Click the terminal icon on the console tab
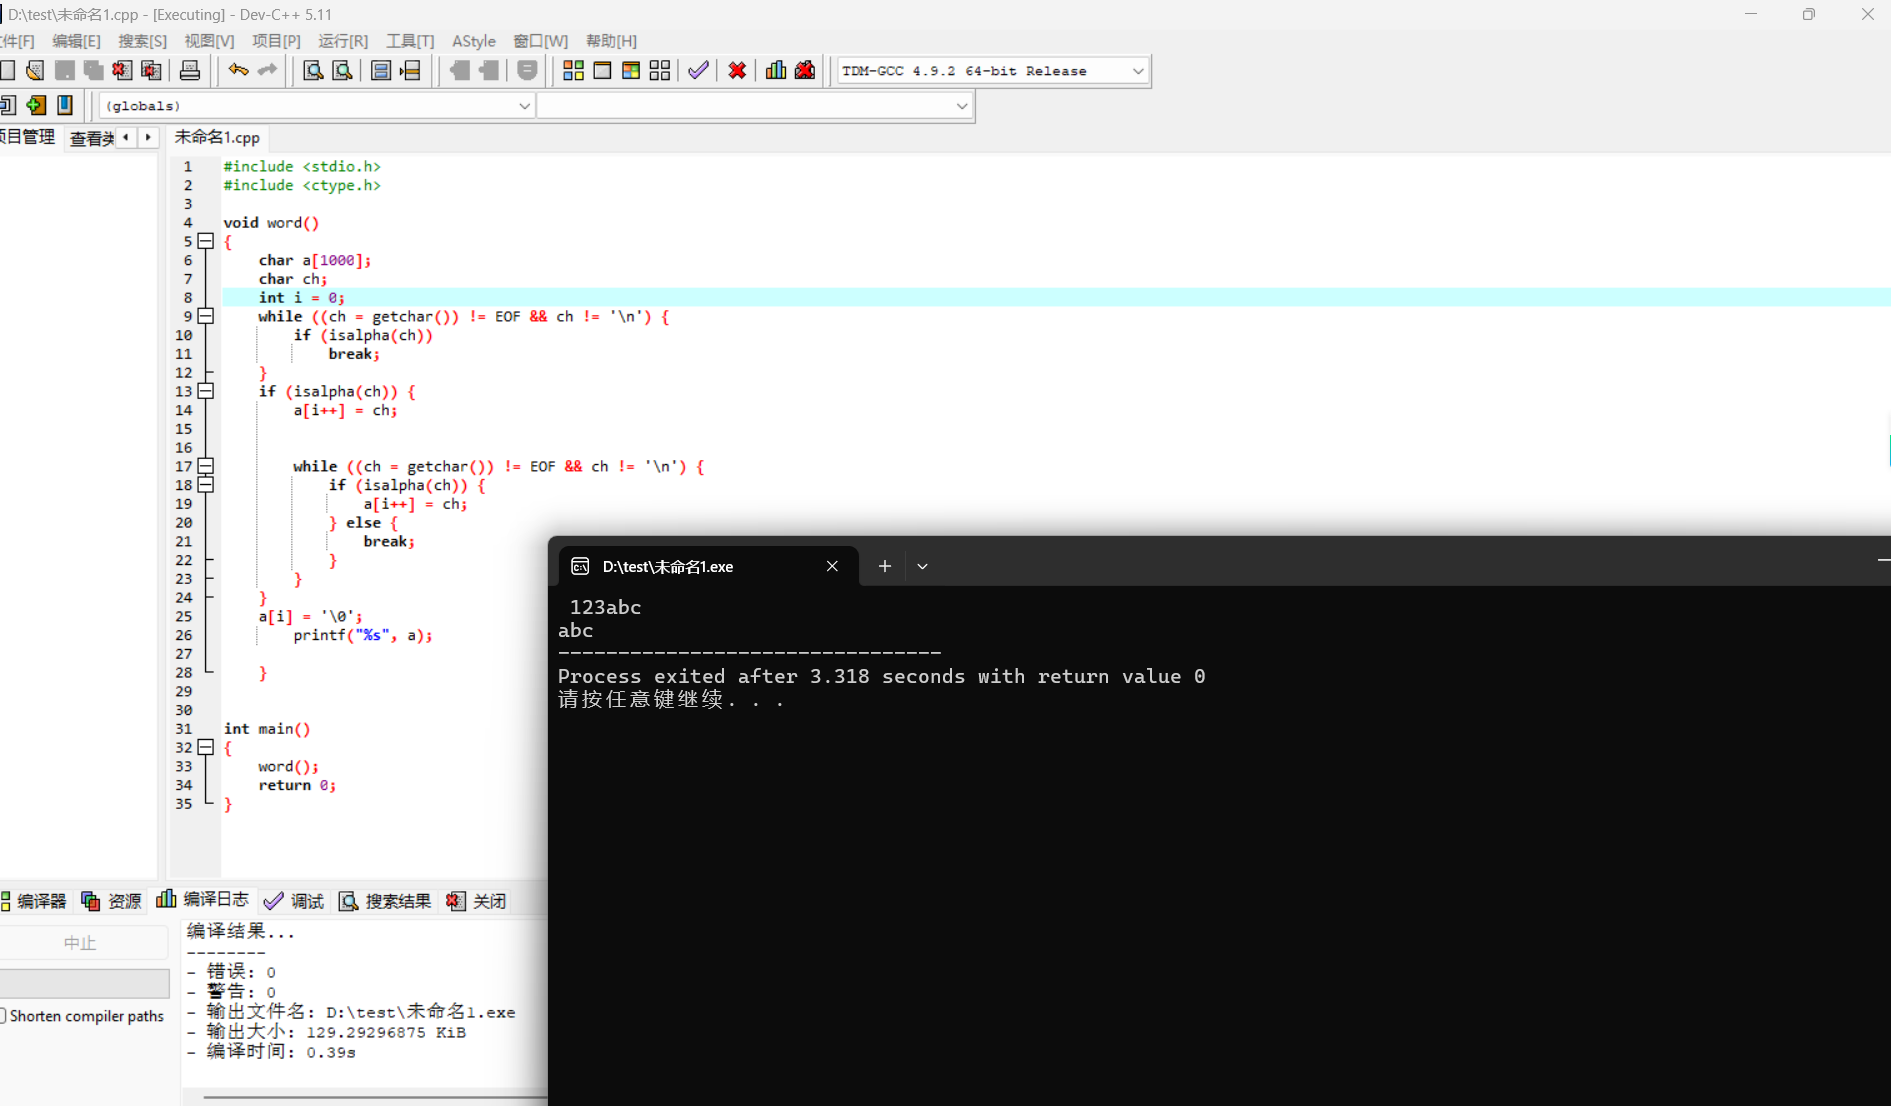 [580, 566]
